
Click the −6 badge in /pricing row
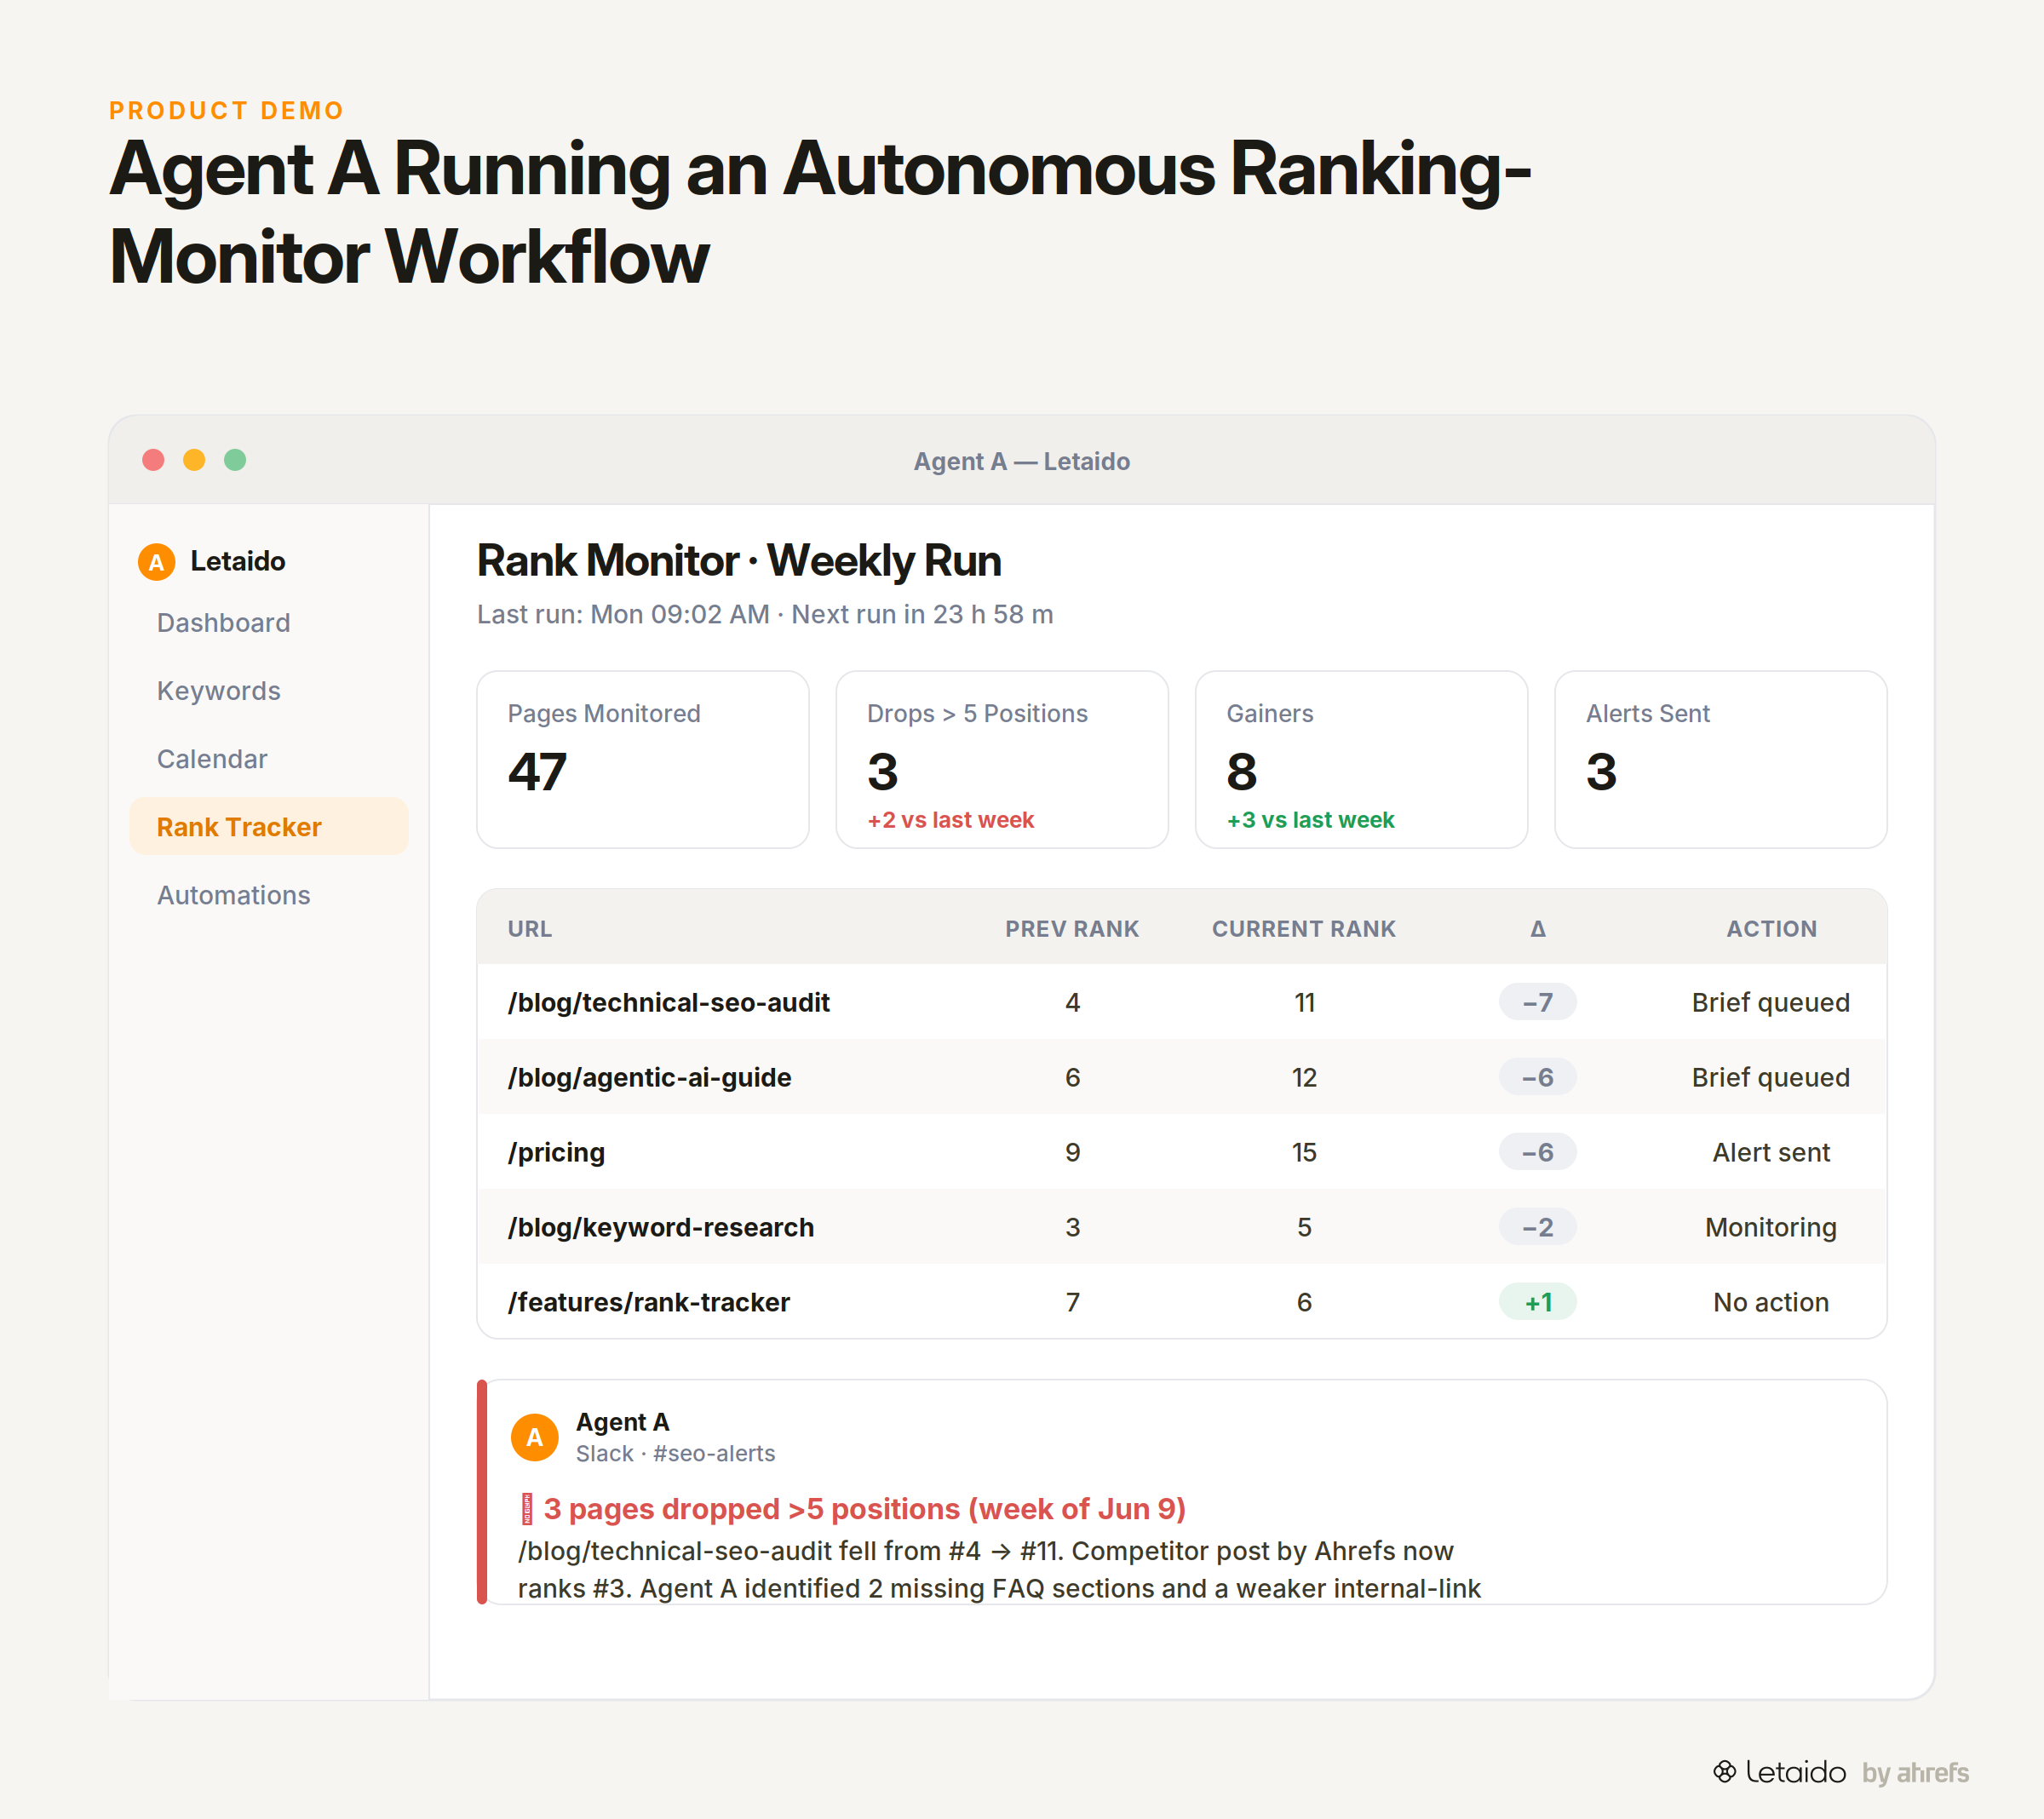1538,1152
